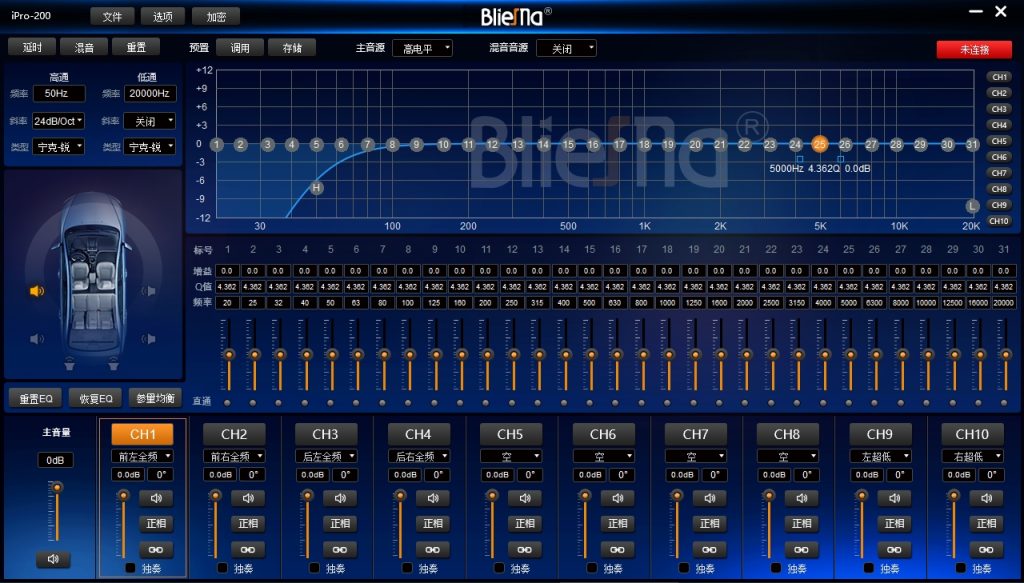Open the 低通 filter 类型 dropdown
This screenshot has width=1024, height=583.
pyautogui.click(x=150, y=147)
